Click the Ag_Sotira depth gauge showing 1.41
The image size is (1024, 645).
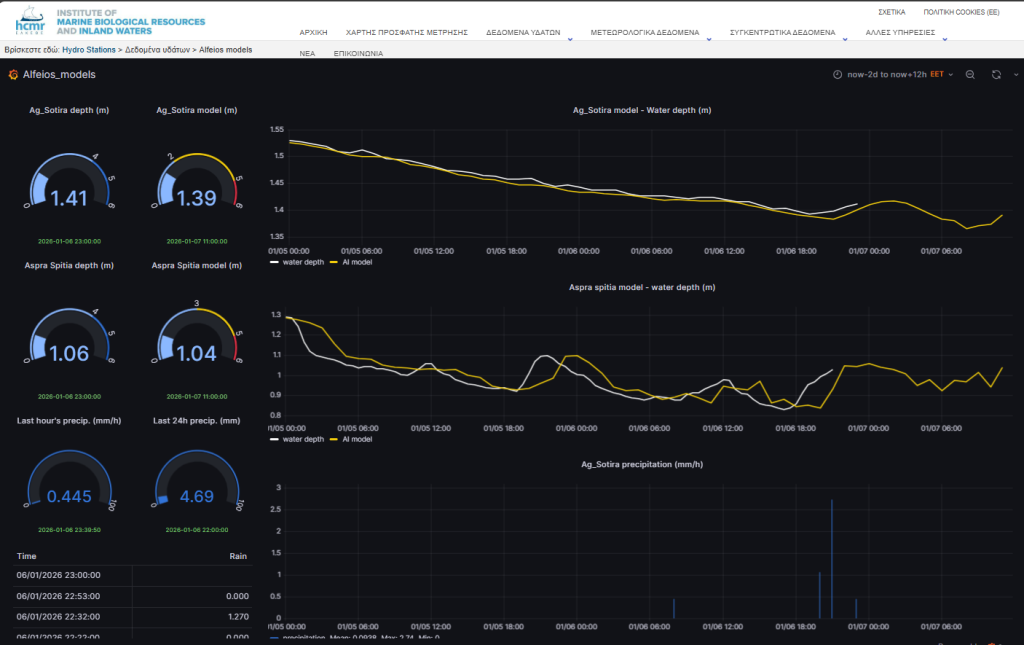point(69,187)
